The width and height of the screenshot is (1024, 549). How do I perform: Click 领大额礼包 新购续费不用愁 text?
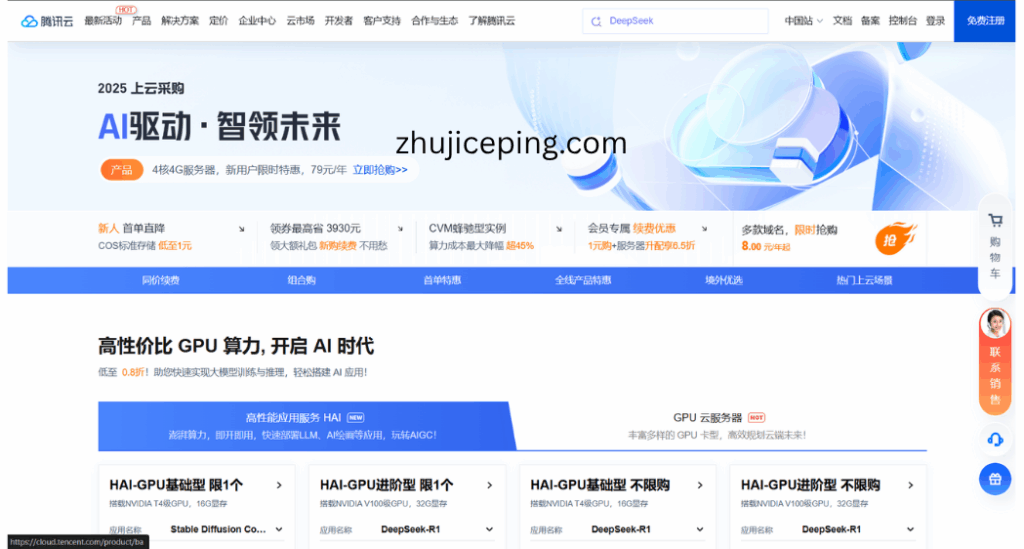coord(328,246)
